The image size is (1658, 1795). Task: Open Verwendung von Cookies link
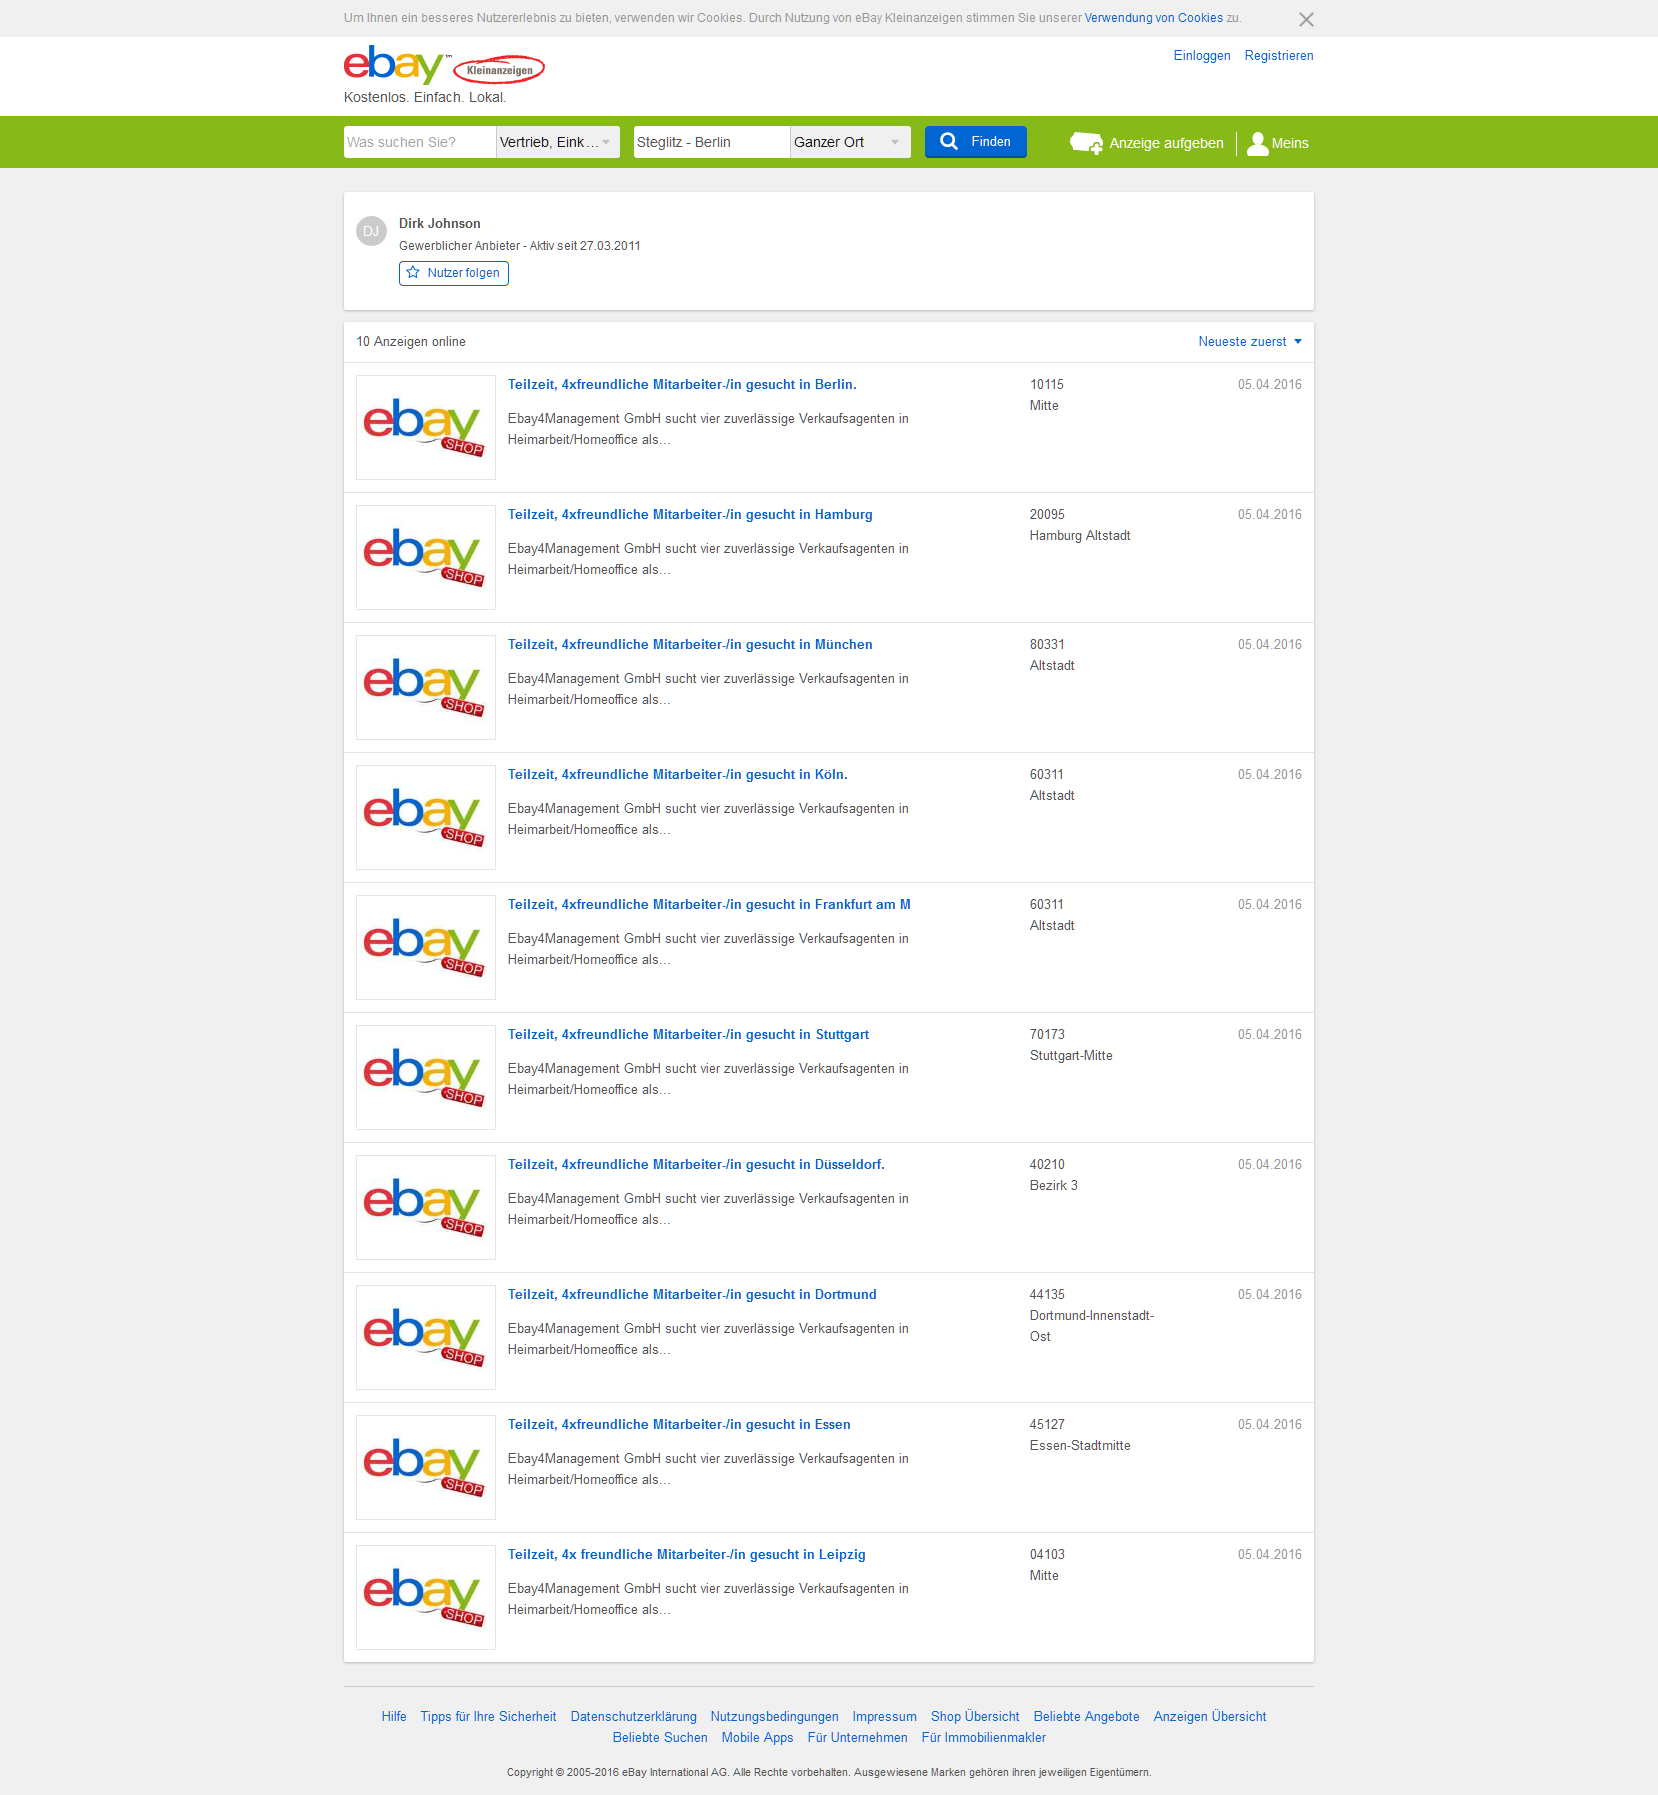click(1153, 18)
